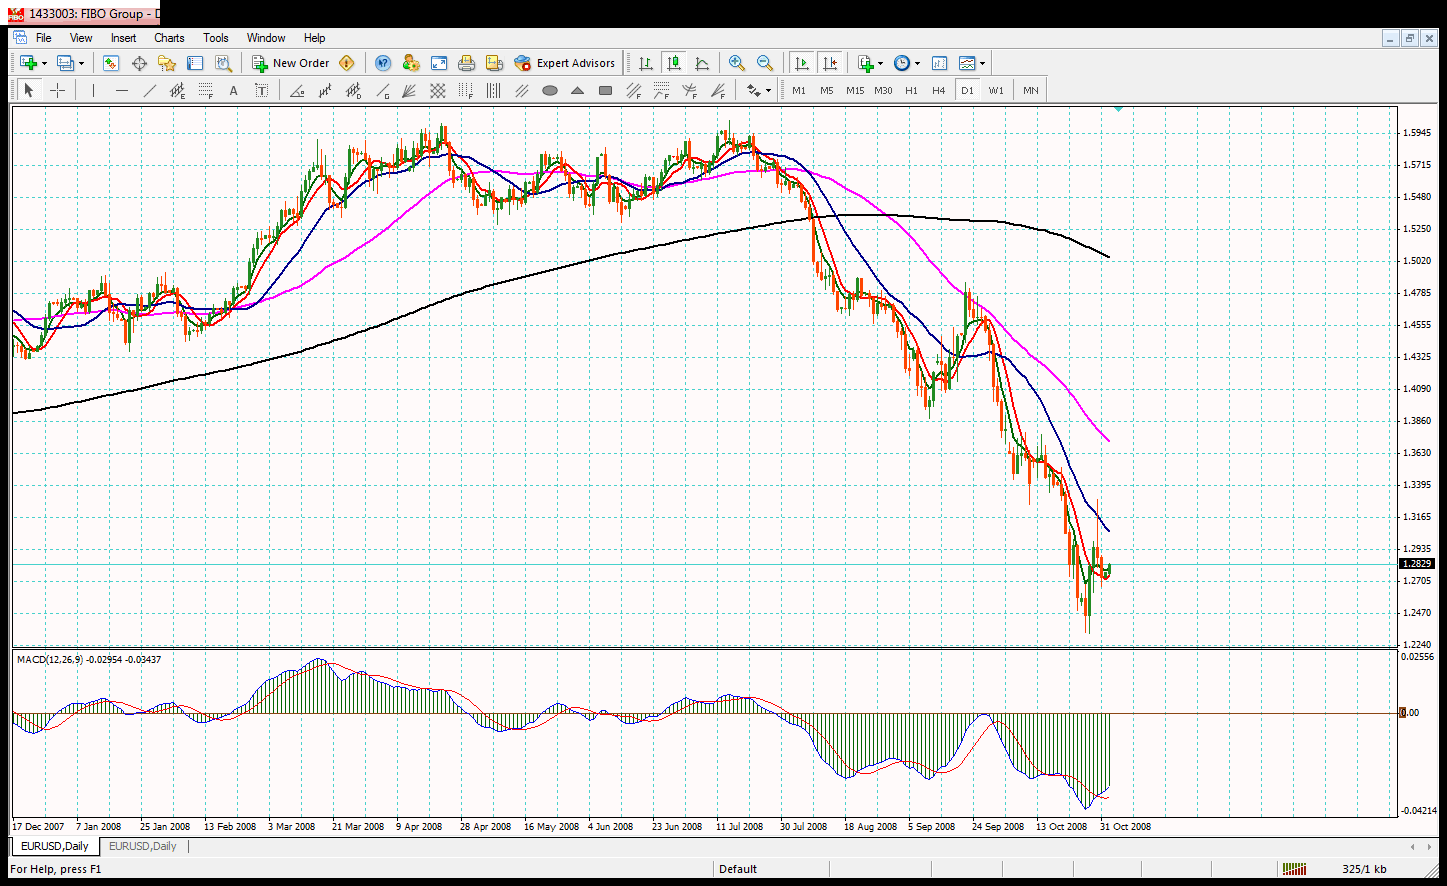1447x886 pixels.
Task: Click the Default profile status label
Action: [x=738, y=869]
